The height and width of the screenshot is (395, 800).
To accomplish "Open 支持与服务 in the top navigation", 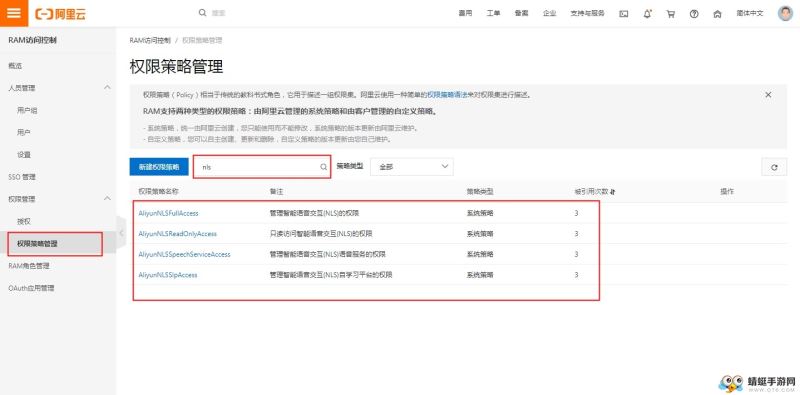I will 587,13.
